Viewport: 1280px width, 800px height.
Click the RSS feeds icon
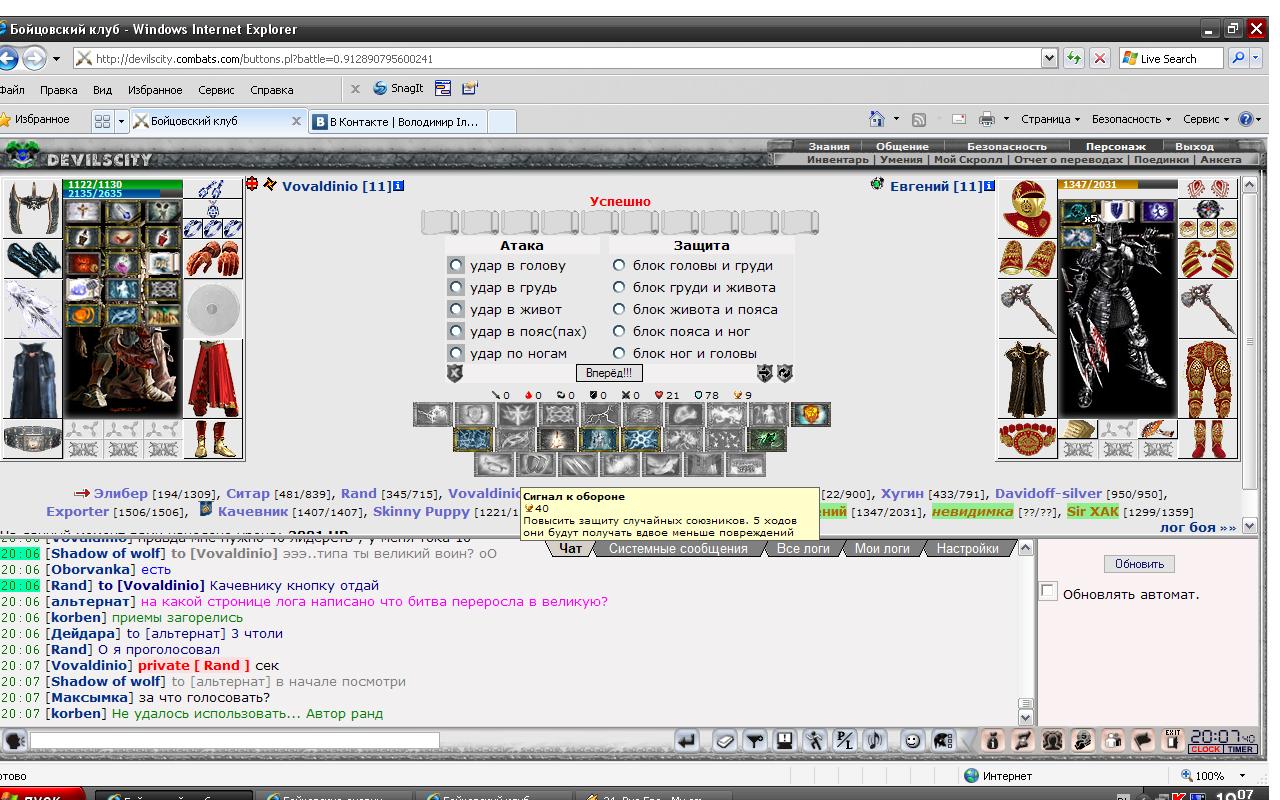coord(919,119)
